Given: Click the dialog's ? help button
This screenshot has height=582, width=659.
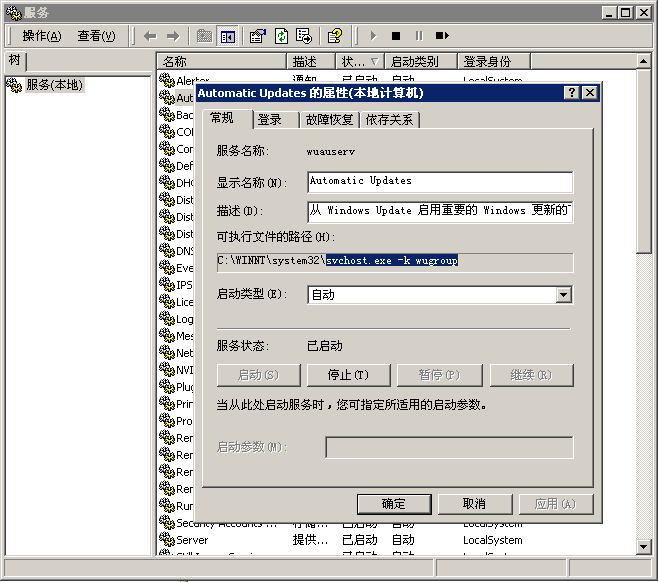Looking at the screenshot, I should tap(572, 92).
